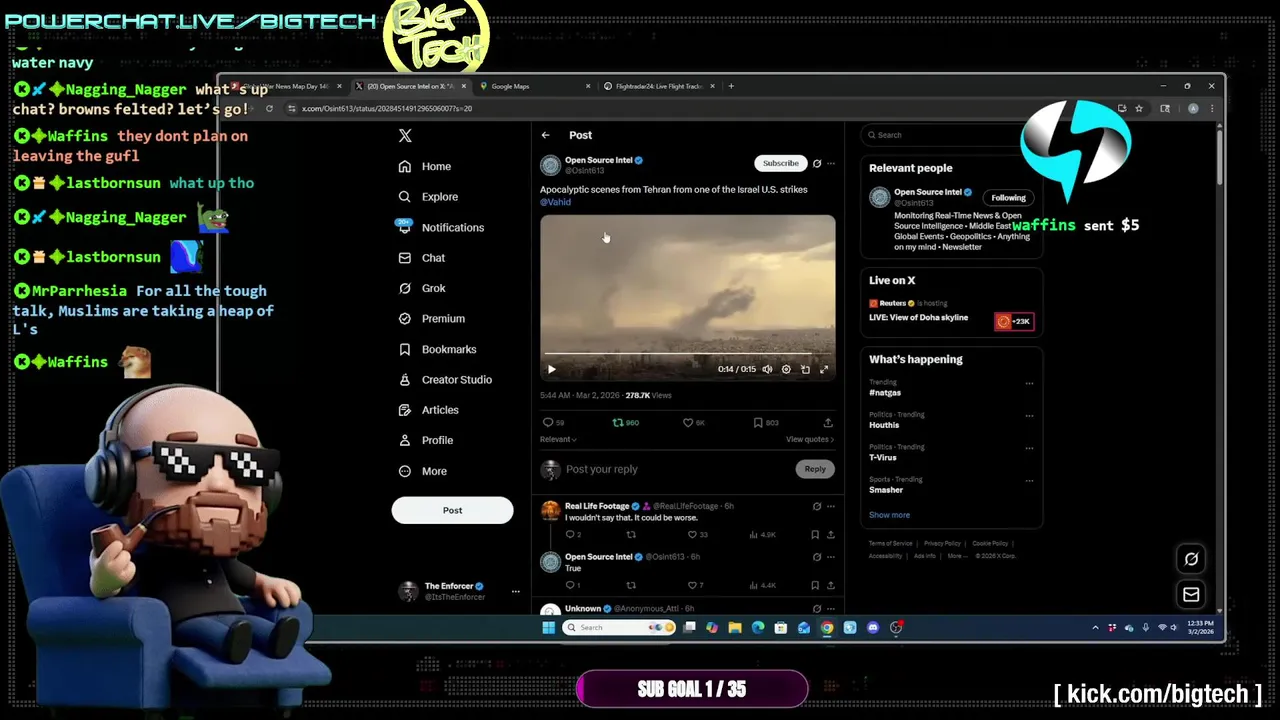Expand the Relevant sort dropdown

(558, 439)
